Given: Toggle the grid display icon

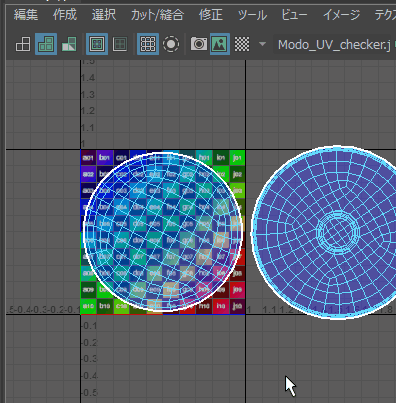Looking at the screenshot, I should (148, 44).
